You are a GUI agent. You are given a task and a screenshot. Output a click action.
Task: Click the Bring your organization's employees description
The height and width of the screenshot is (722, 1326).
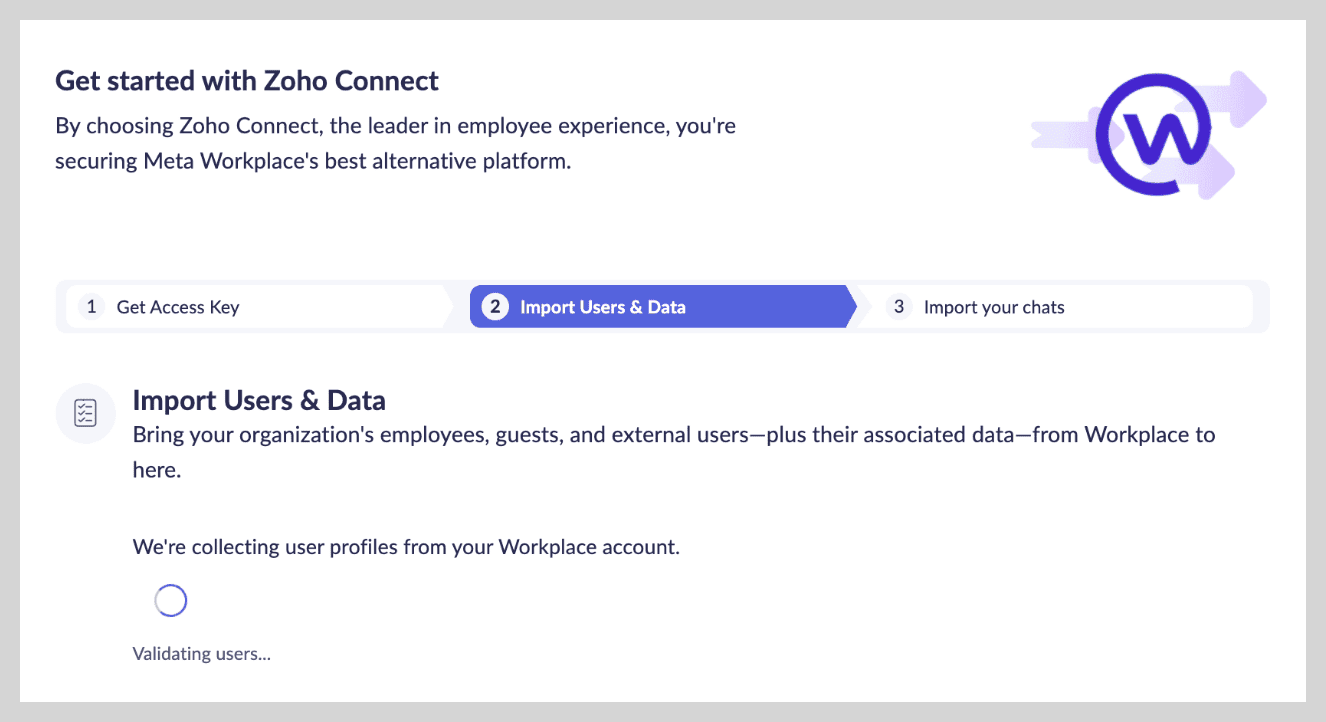pyautogui.click(x=673, y=435)
